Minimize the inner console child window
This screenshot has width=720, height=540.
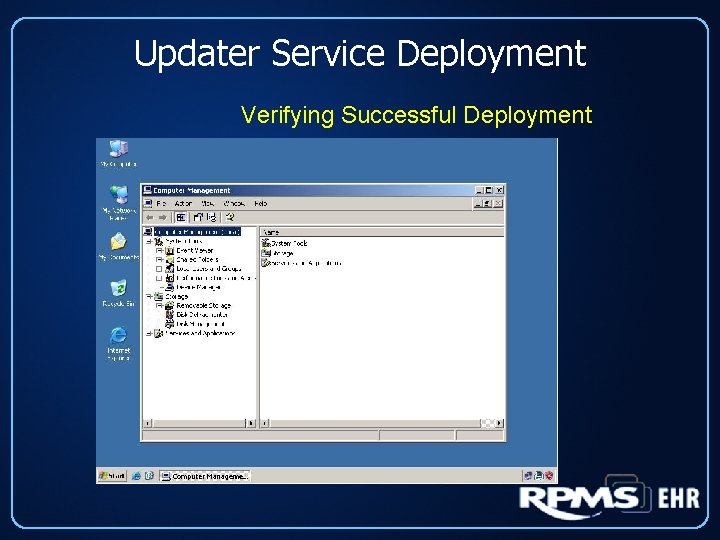pyautogui.click(x=478, y=203)
